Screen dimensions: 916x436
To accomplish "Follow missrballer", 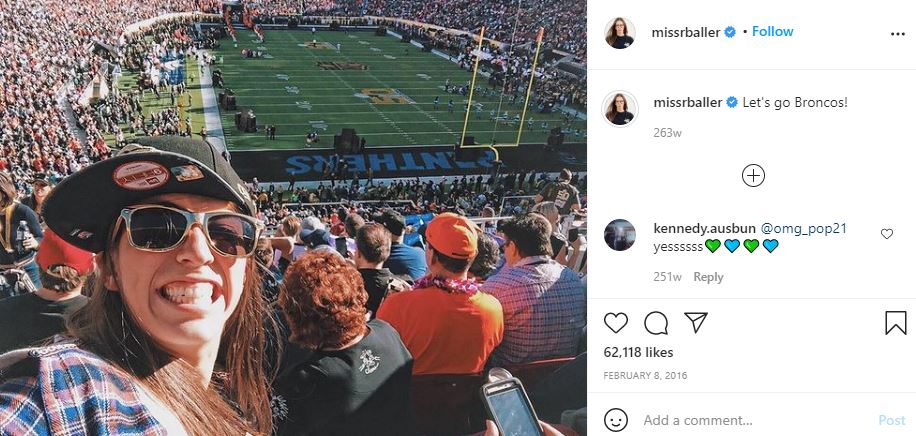I will coord(772,32).
